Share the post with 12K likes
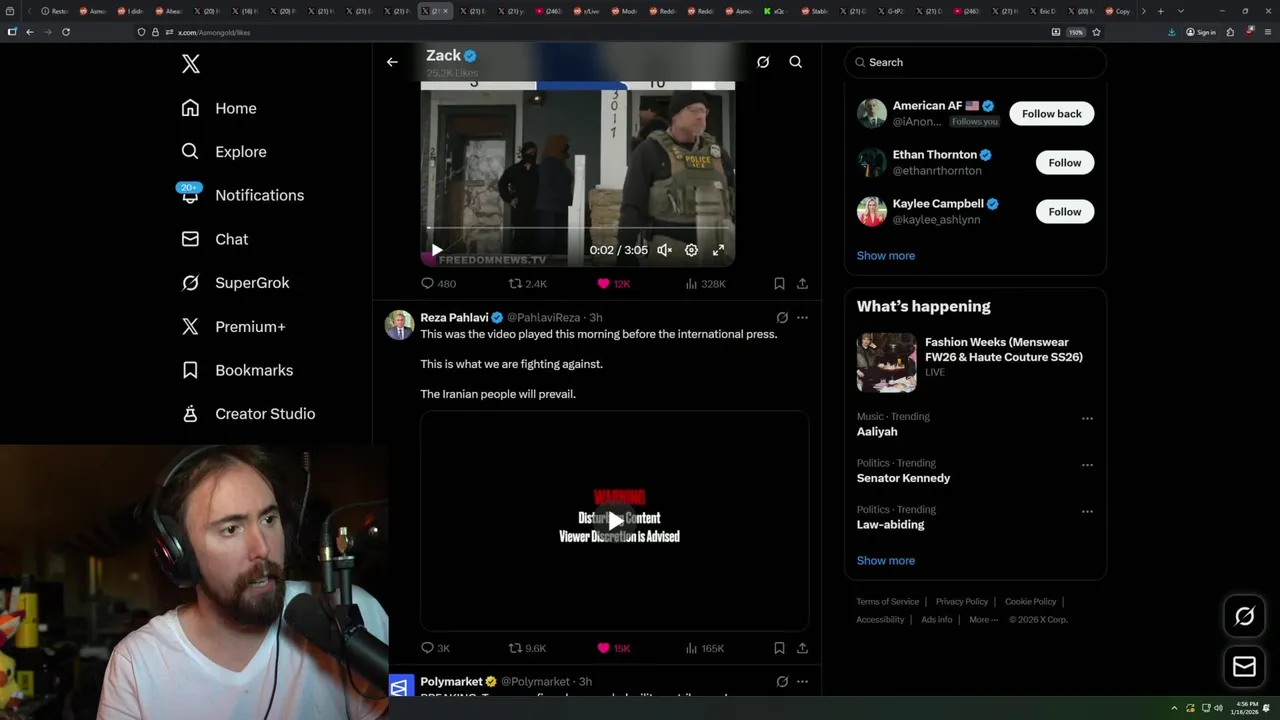Image resolution: width=1280 pixels, height=720 pixels. point(802,284)
